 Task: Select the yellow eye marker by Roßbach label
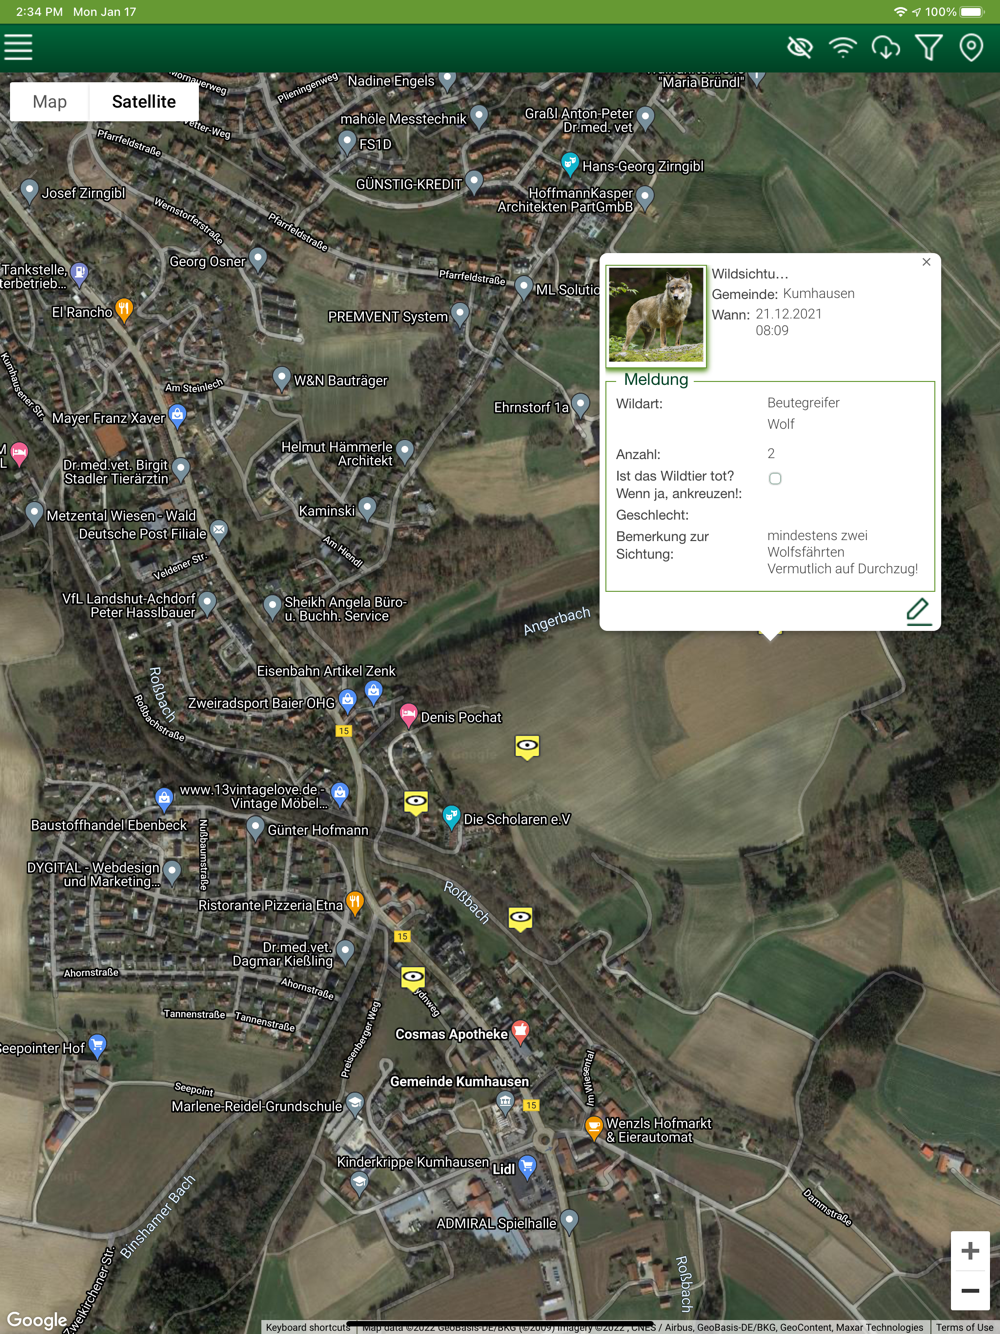520,918
